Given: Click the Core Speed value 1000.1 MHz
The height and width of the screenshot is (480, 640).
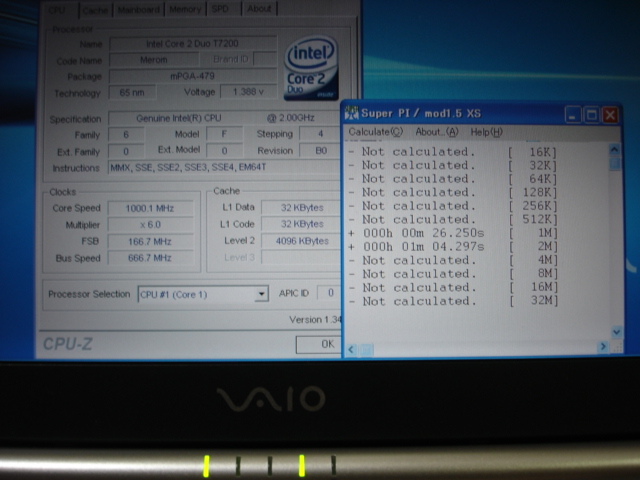Looking at the screenshot, I should coord(150,208).
